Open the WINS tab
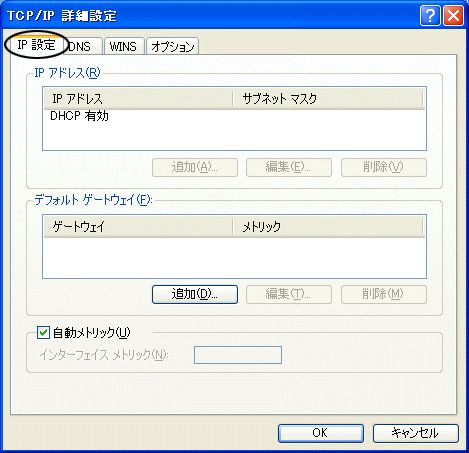Screen dimensions: 469x453 click(x=124, y=46)
